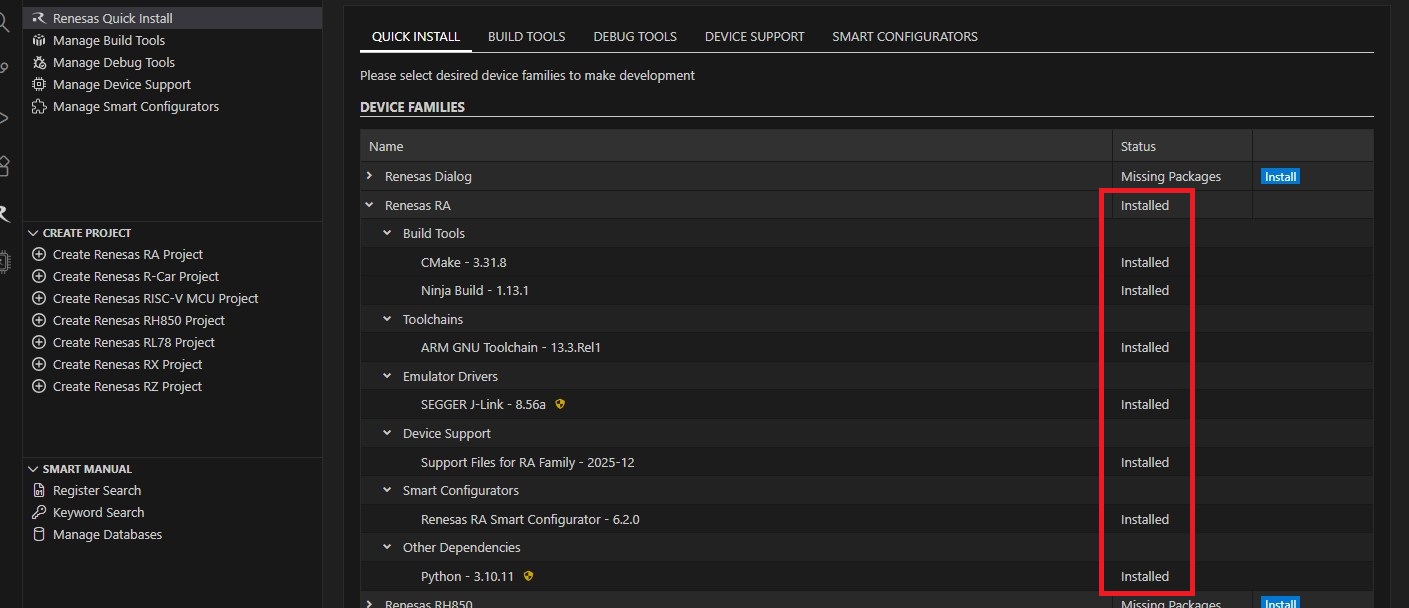Select Create Renesas RL78 Project
The image size is (1409, 608).
tap(133, 343)
